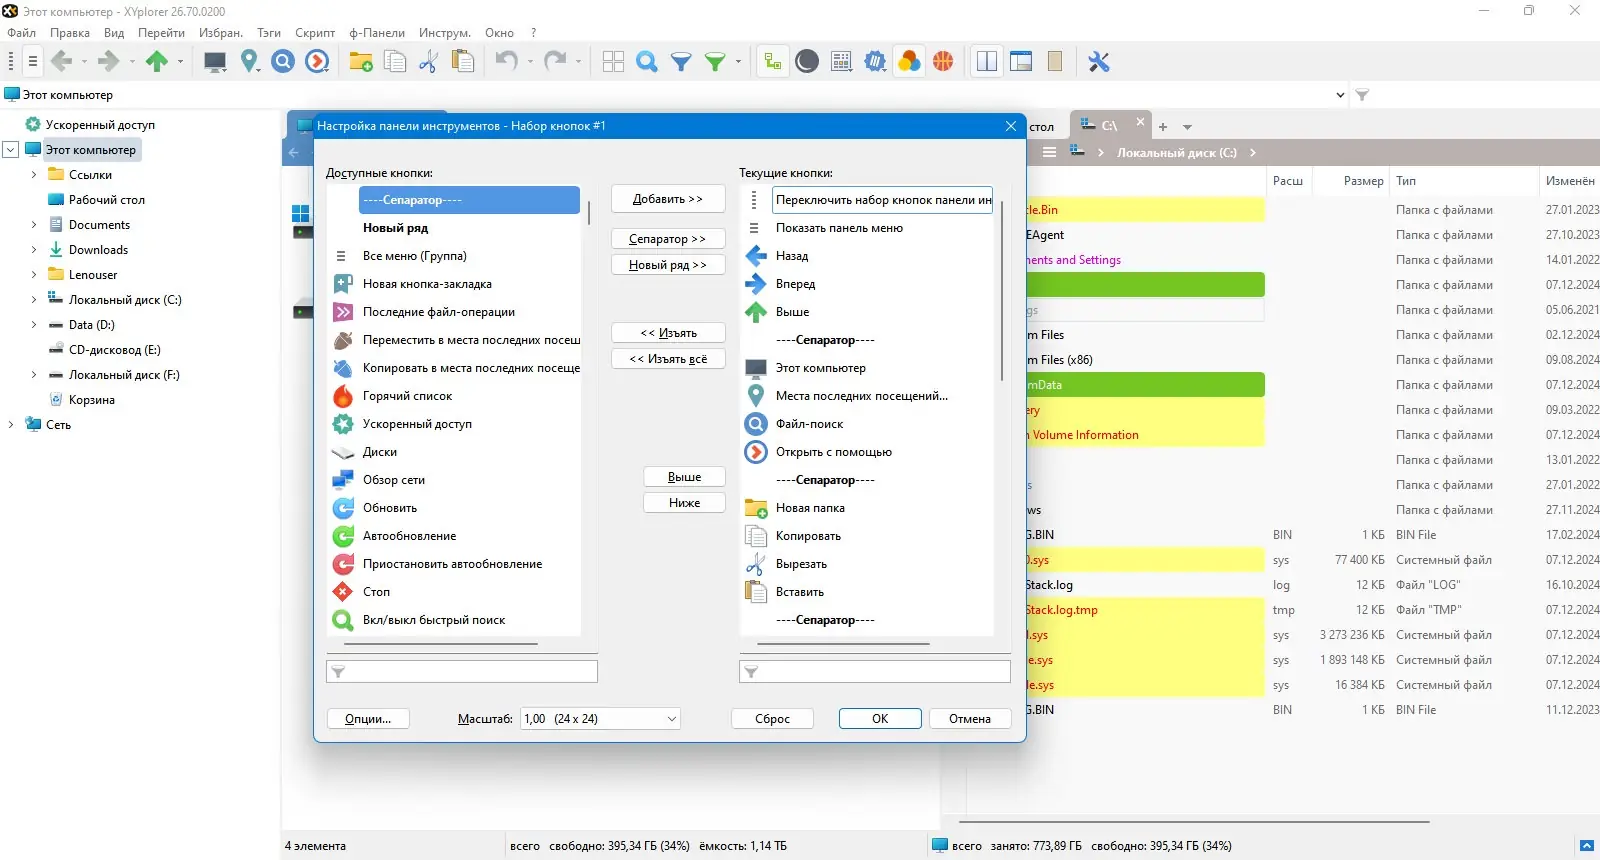Open the Масштаб scale dropdown

[601, 719]
